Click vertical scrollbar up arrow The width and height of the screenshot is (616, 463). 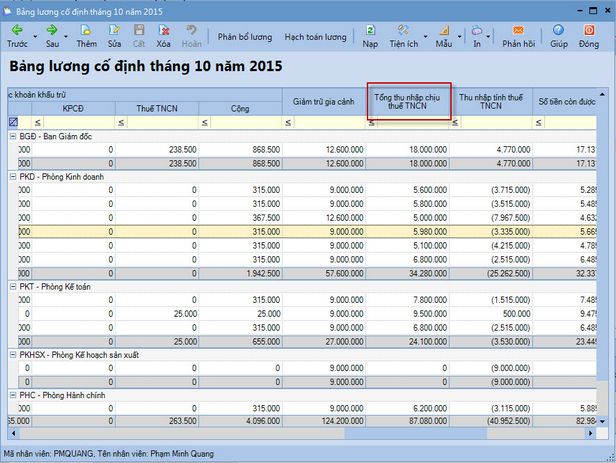(x=602, y=95)
